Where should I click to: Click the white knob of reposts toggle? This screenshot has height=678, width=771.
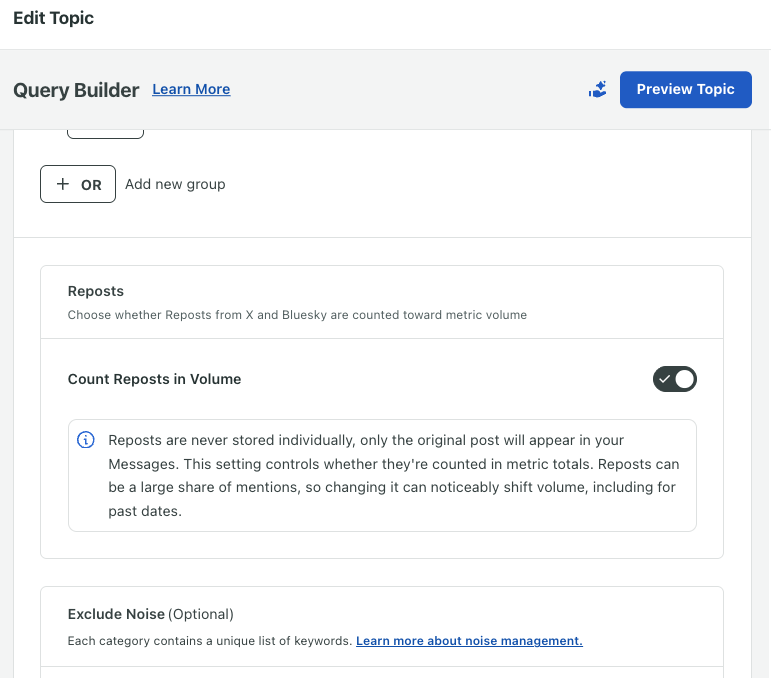tap(684, 379)
